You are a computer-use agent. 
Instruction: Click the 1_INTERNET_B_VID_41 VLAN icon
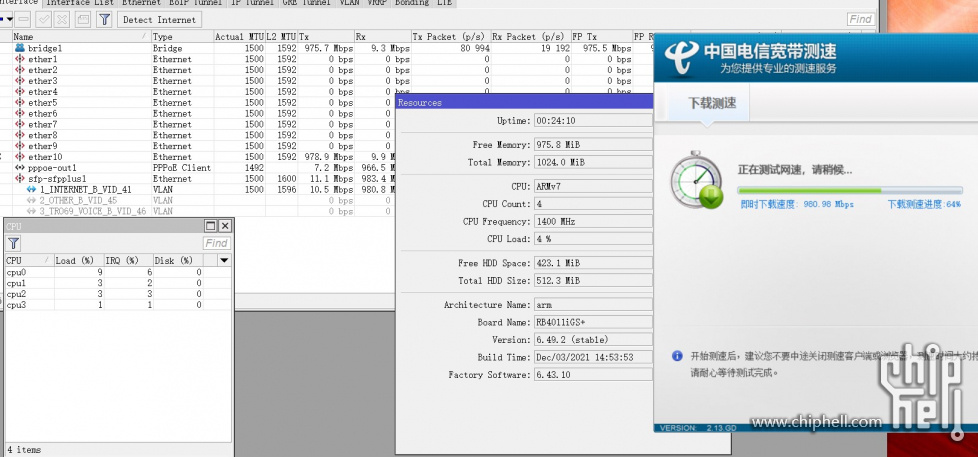(32, 190)
